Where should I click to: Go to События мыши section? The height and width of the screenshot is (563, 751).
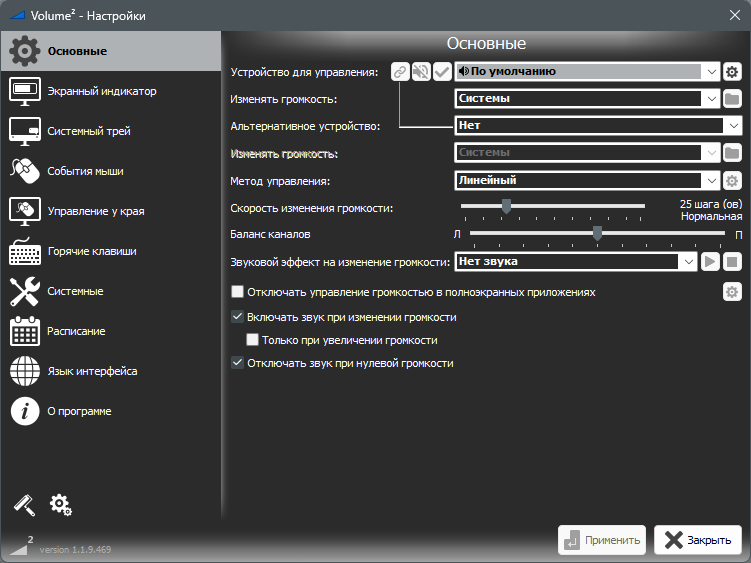pos(111,171)
